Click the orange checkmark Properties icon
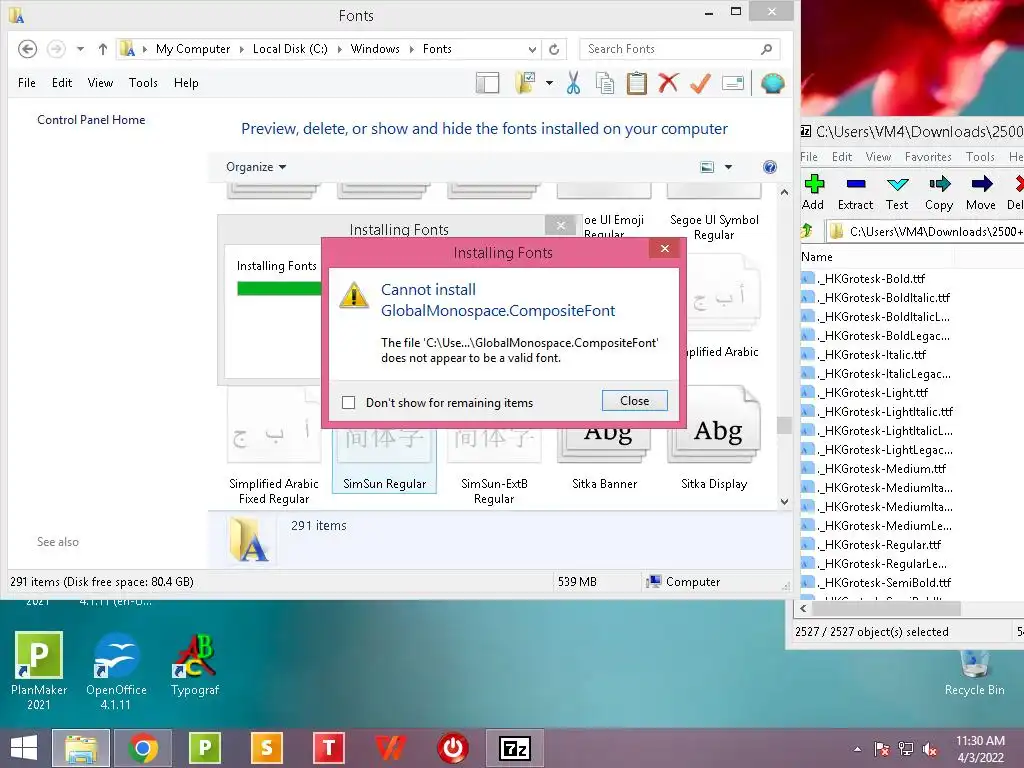Screen dimensions: 1024x768 click(700, 83)
